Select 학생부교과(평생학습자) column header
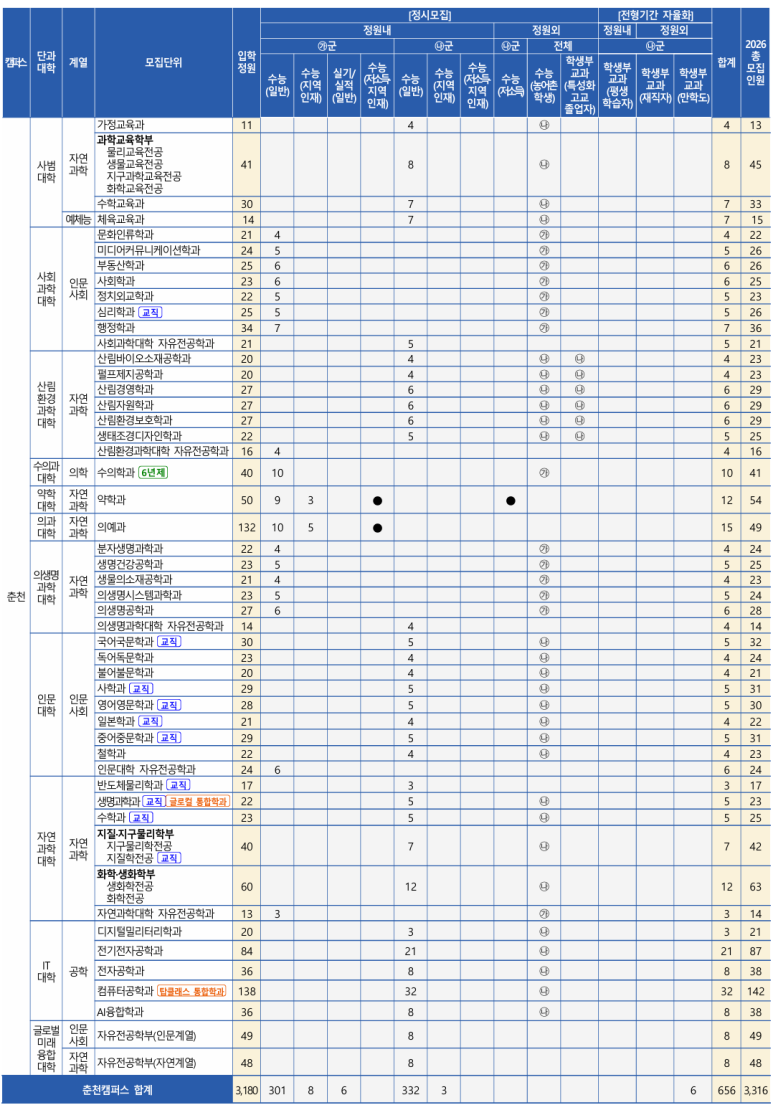 [x=617, y=85]
